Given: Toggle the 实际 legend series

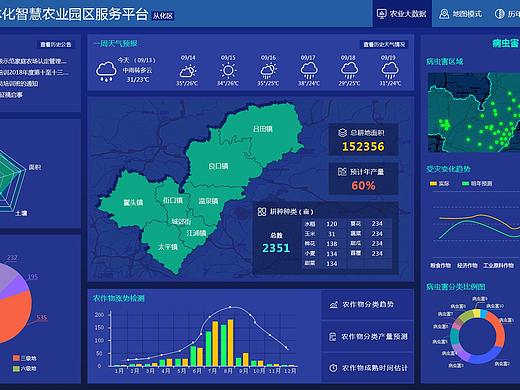Looking at the screenshot, I should tap(440, 183).
